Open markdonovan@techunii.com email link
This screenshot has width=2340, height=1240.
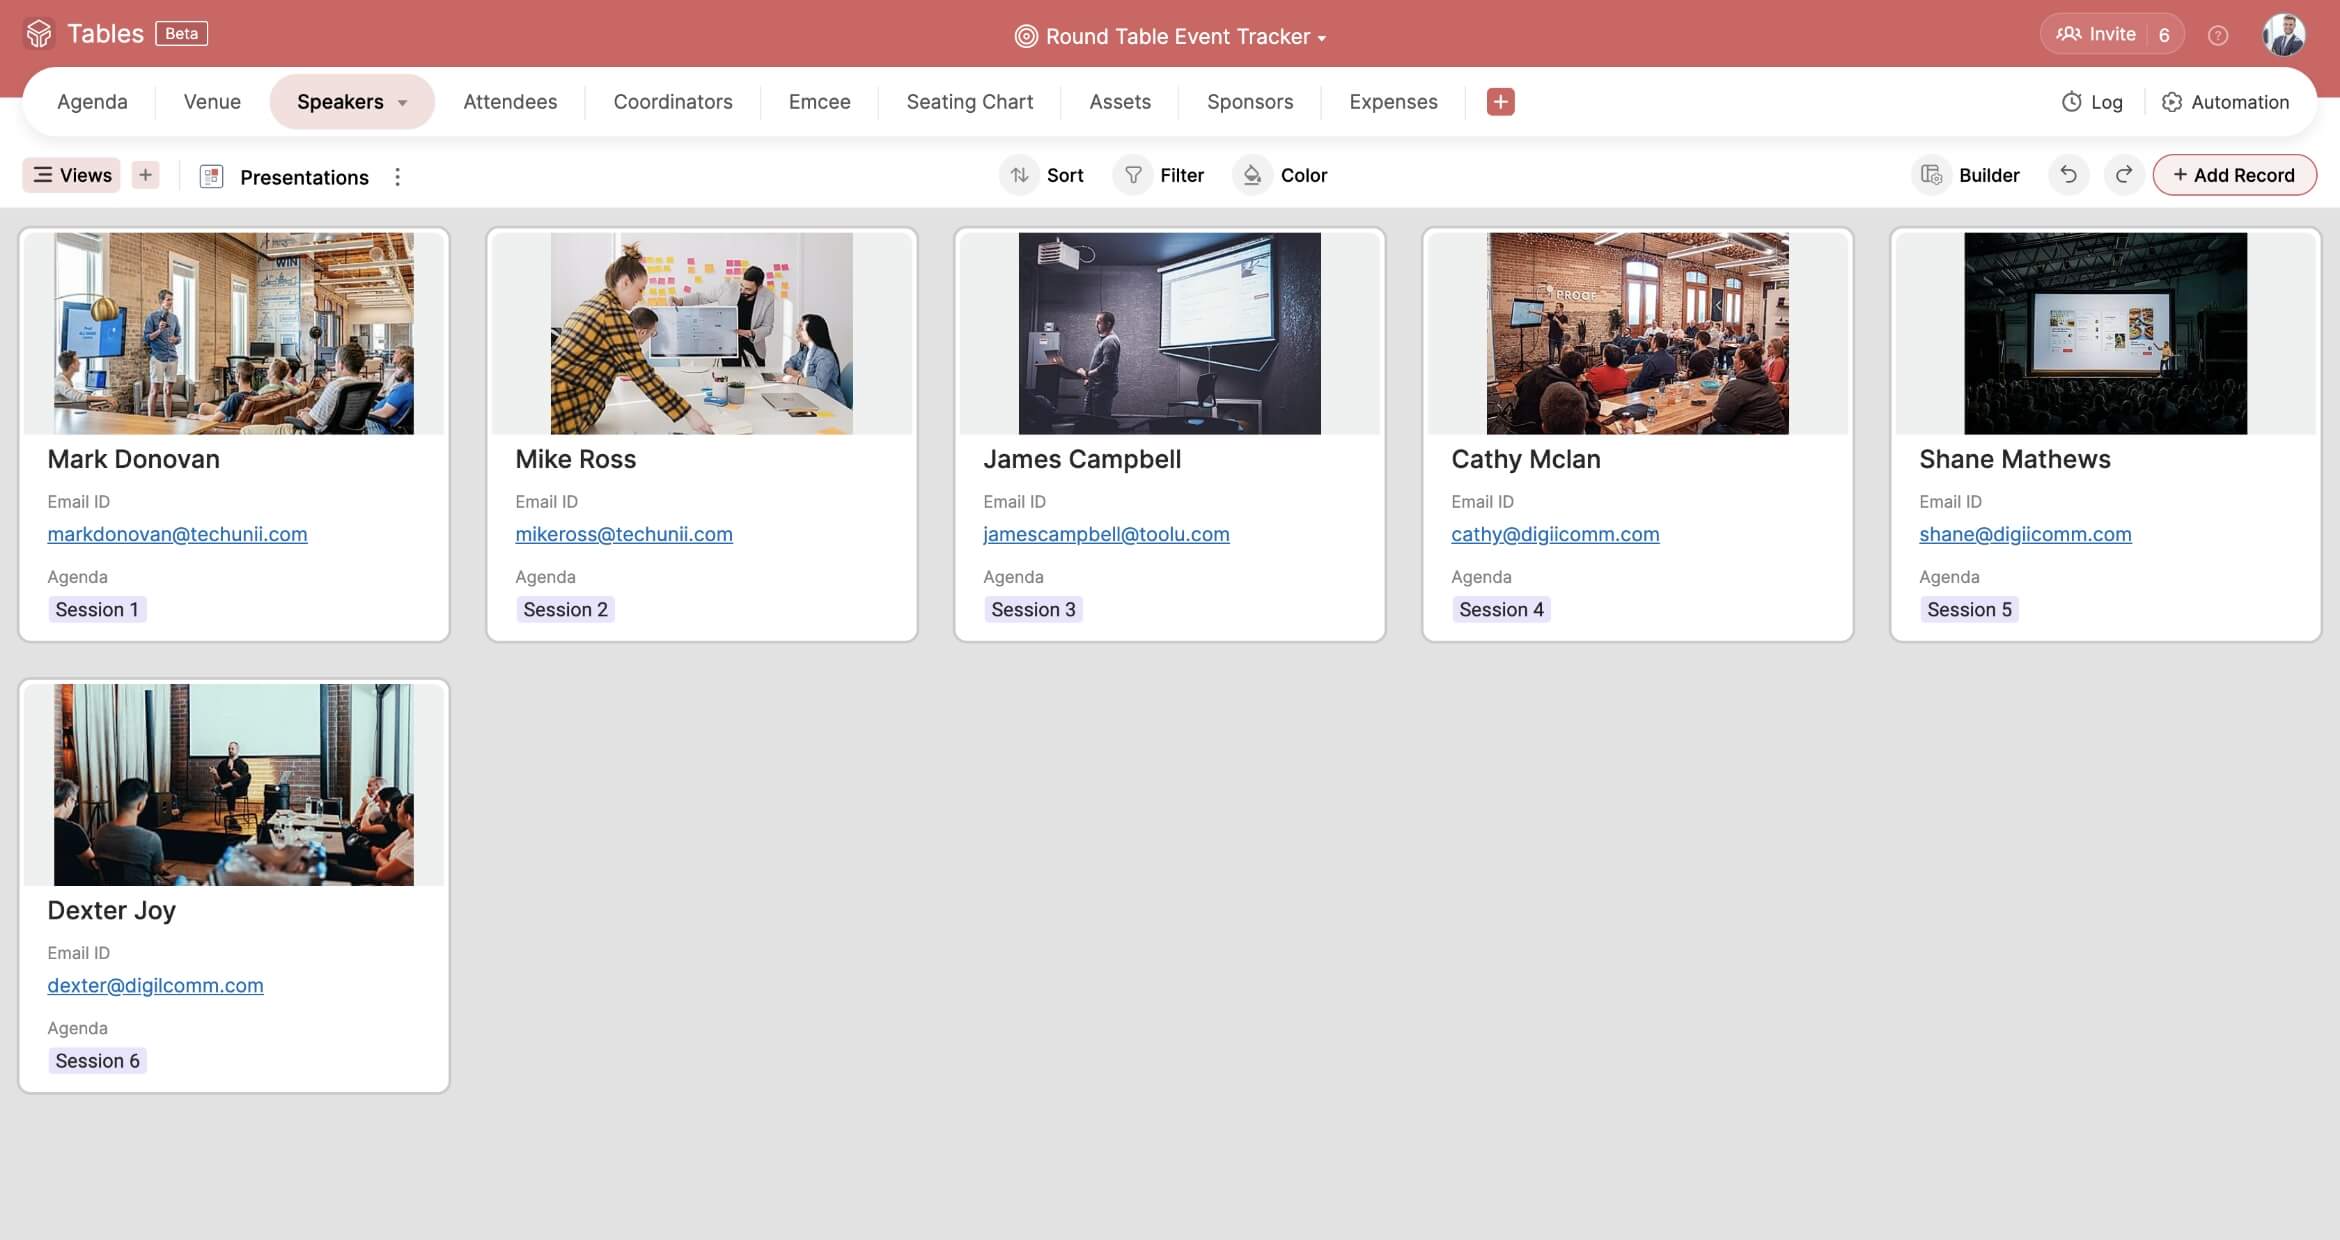pyautogui.click(x=177, y=534)
